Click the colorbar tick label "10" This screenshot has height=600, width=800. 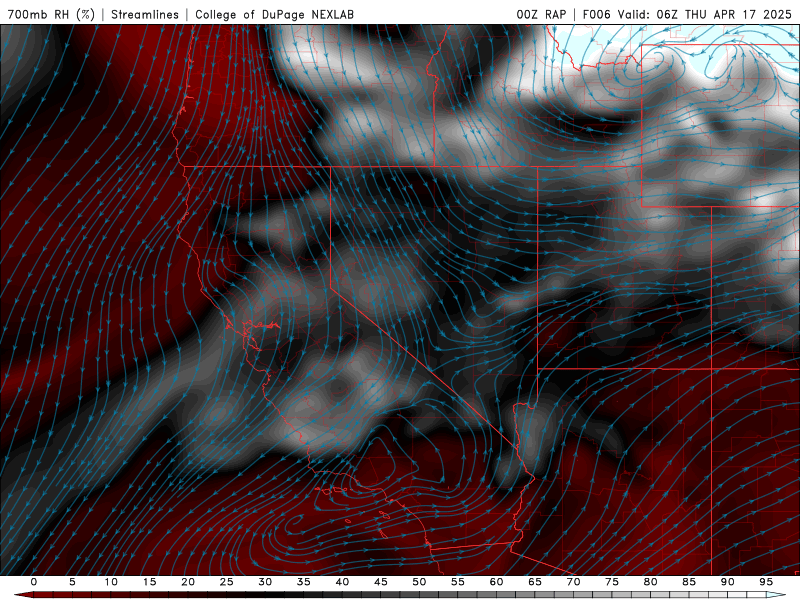click(111, 582)
